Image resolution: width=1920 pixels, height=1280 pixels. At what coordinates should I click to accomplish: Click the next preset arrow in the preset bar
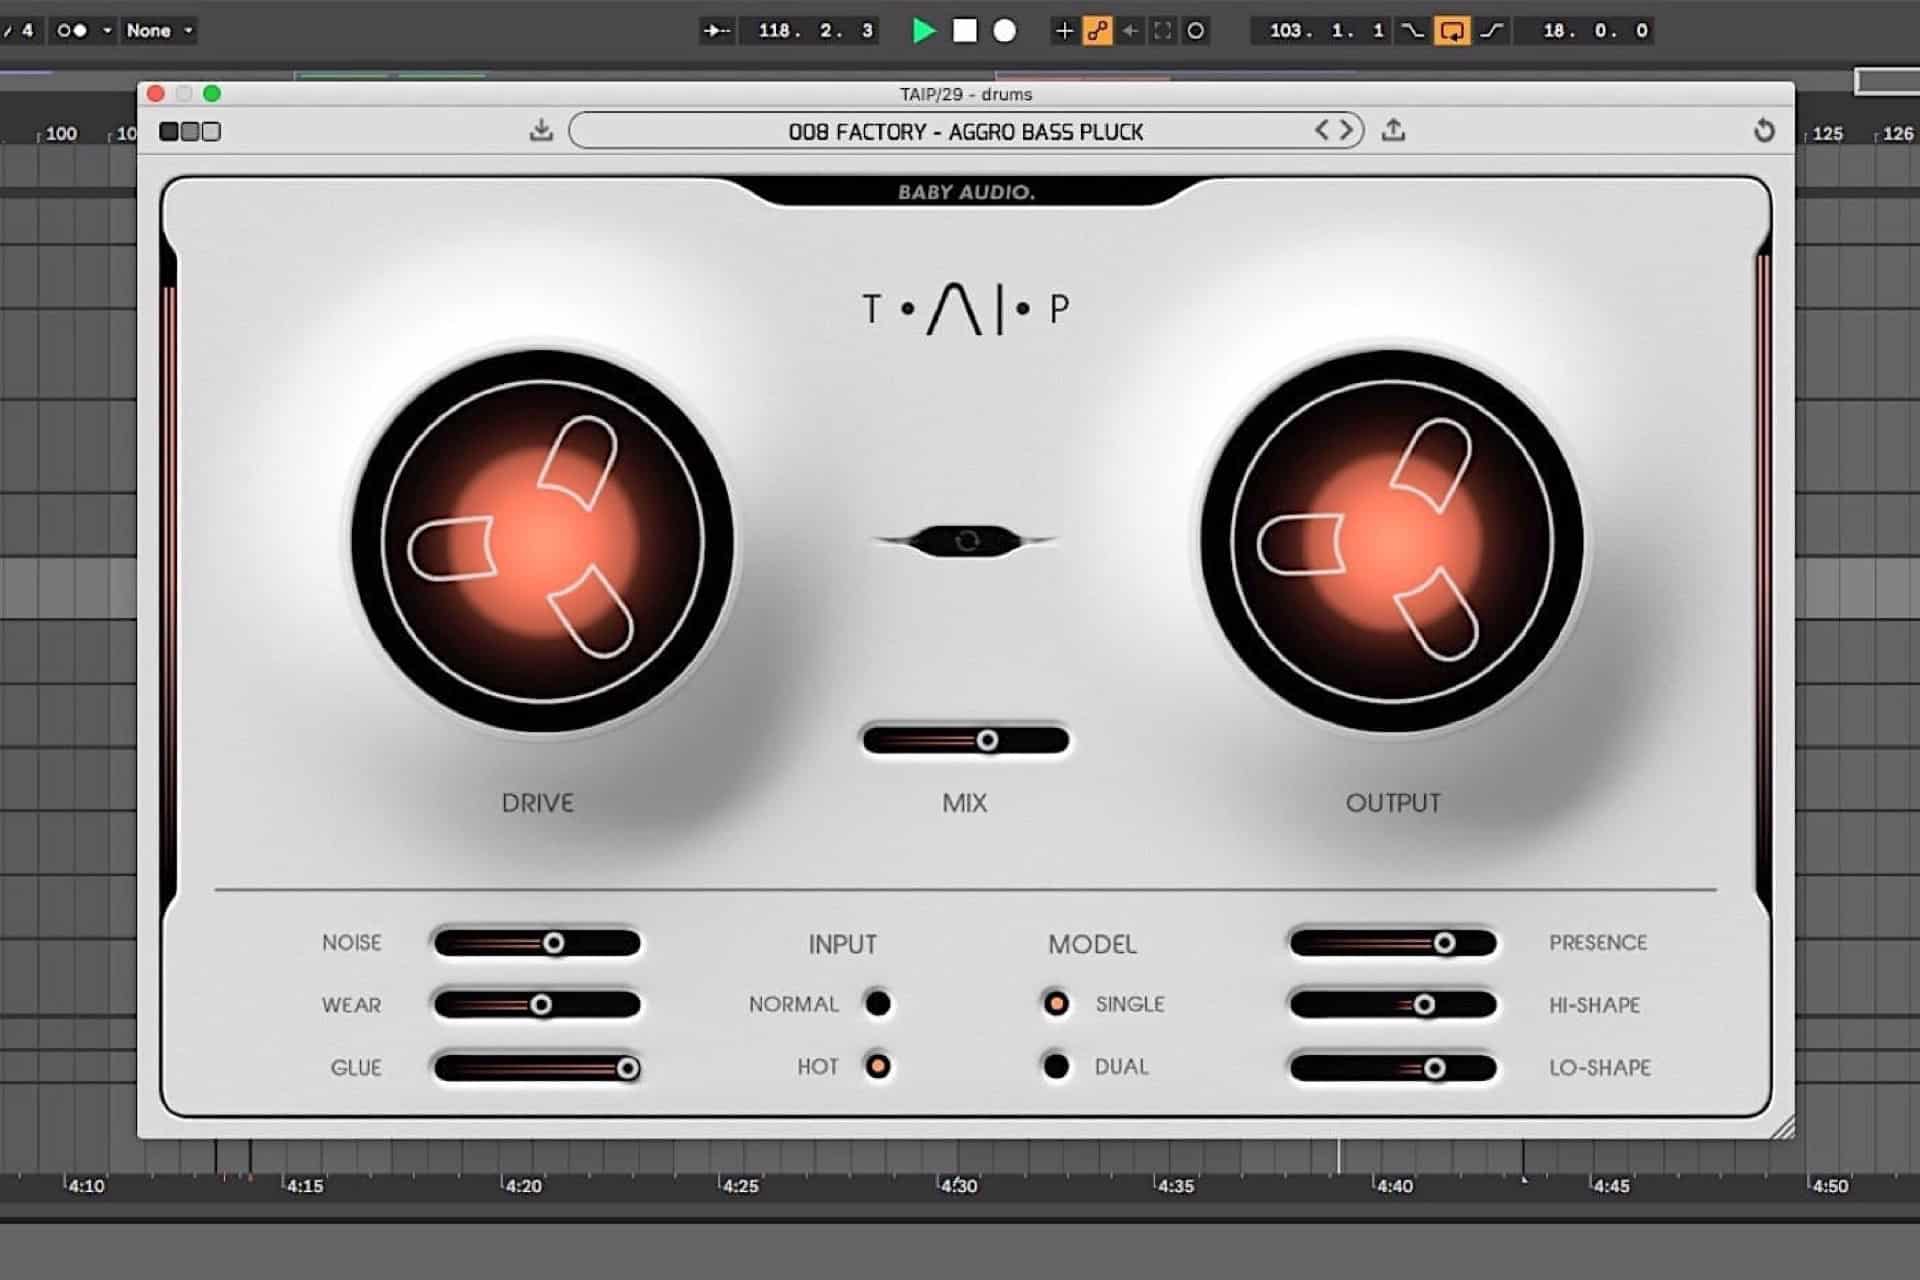(x=1345, y=130)
